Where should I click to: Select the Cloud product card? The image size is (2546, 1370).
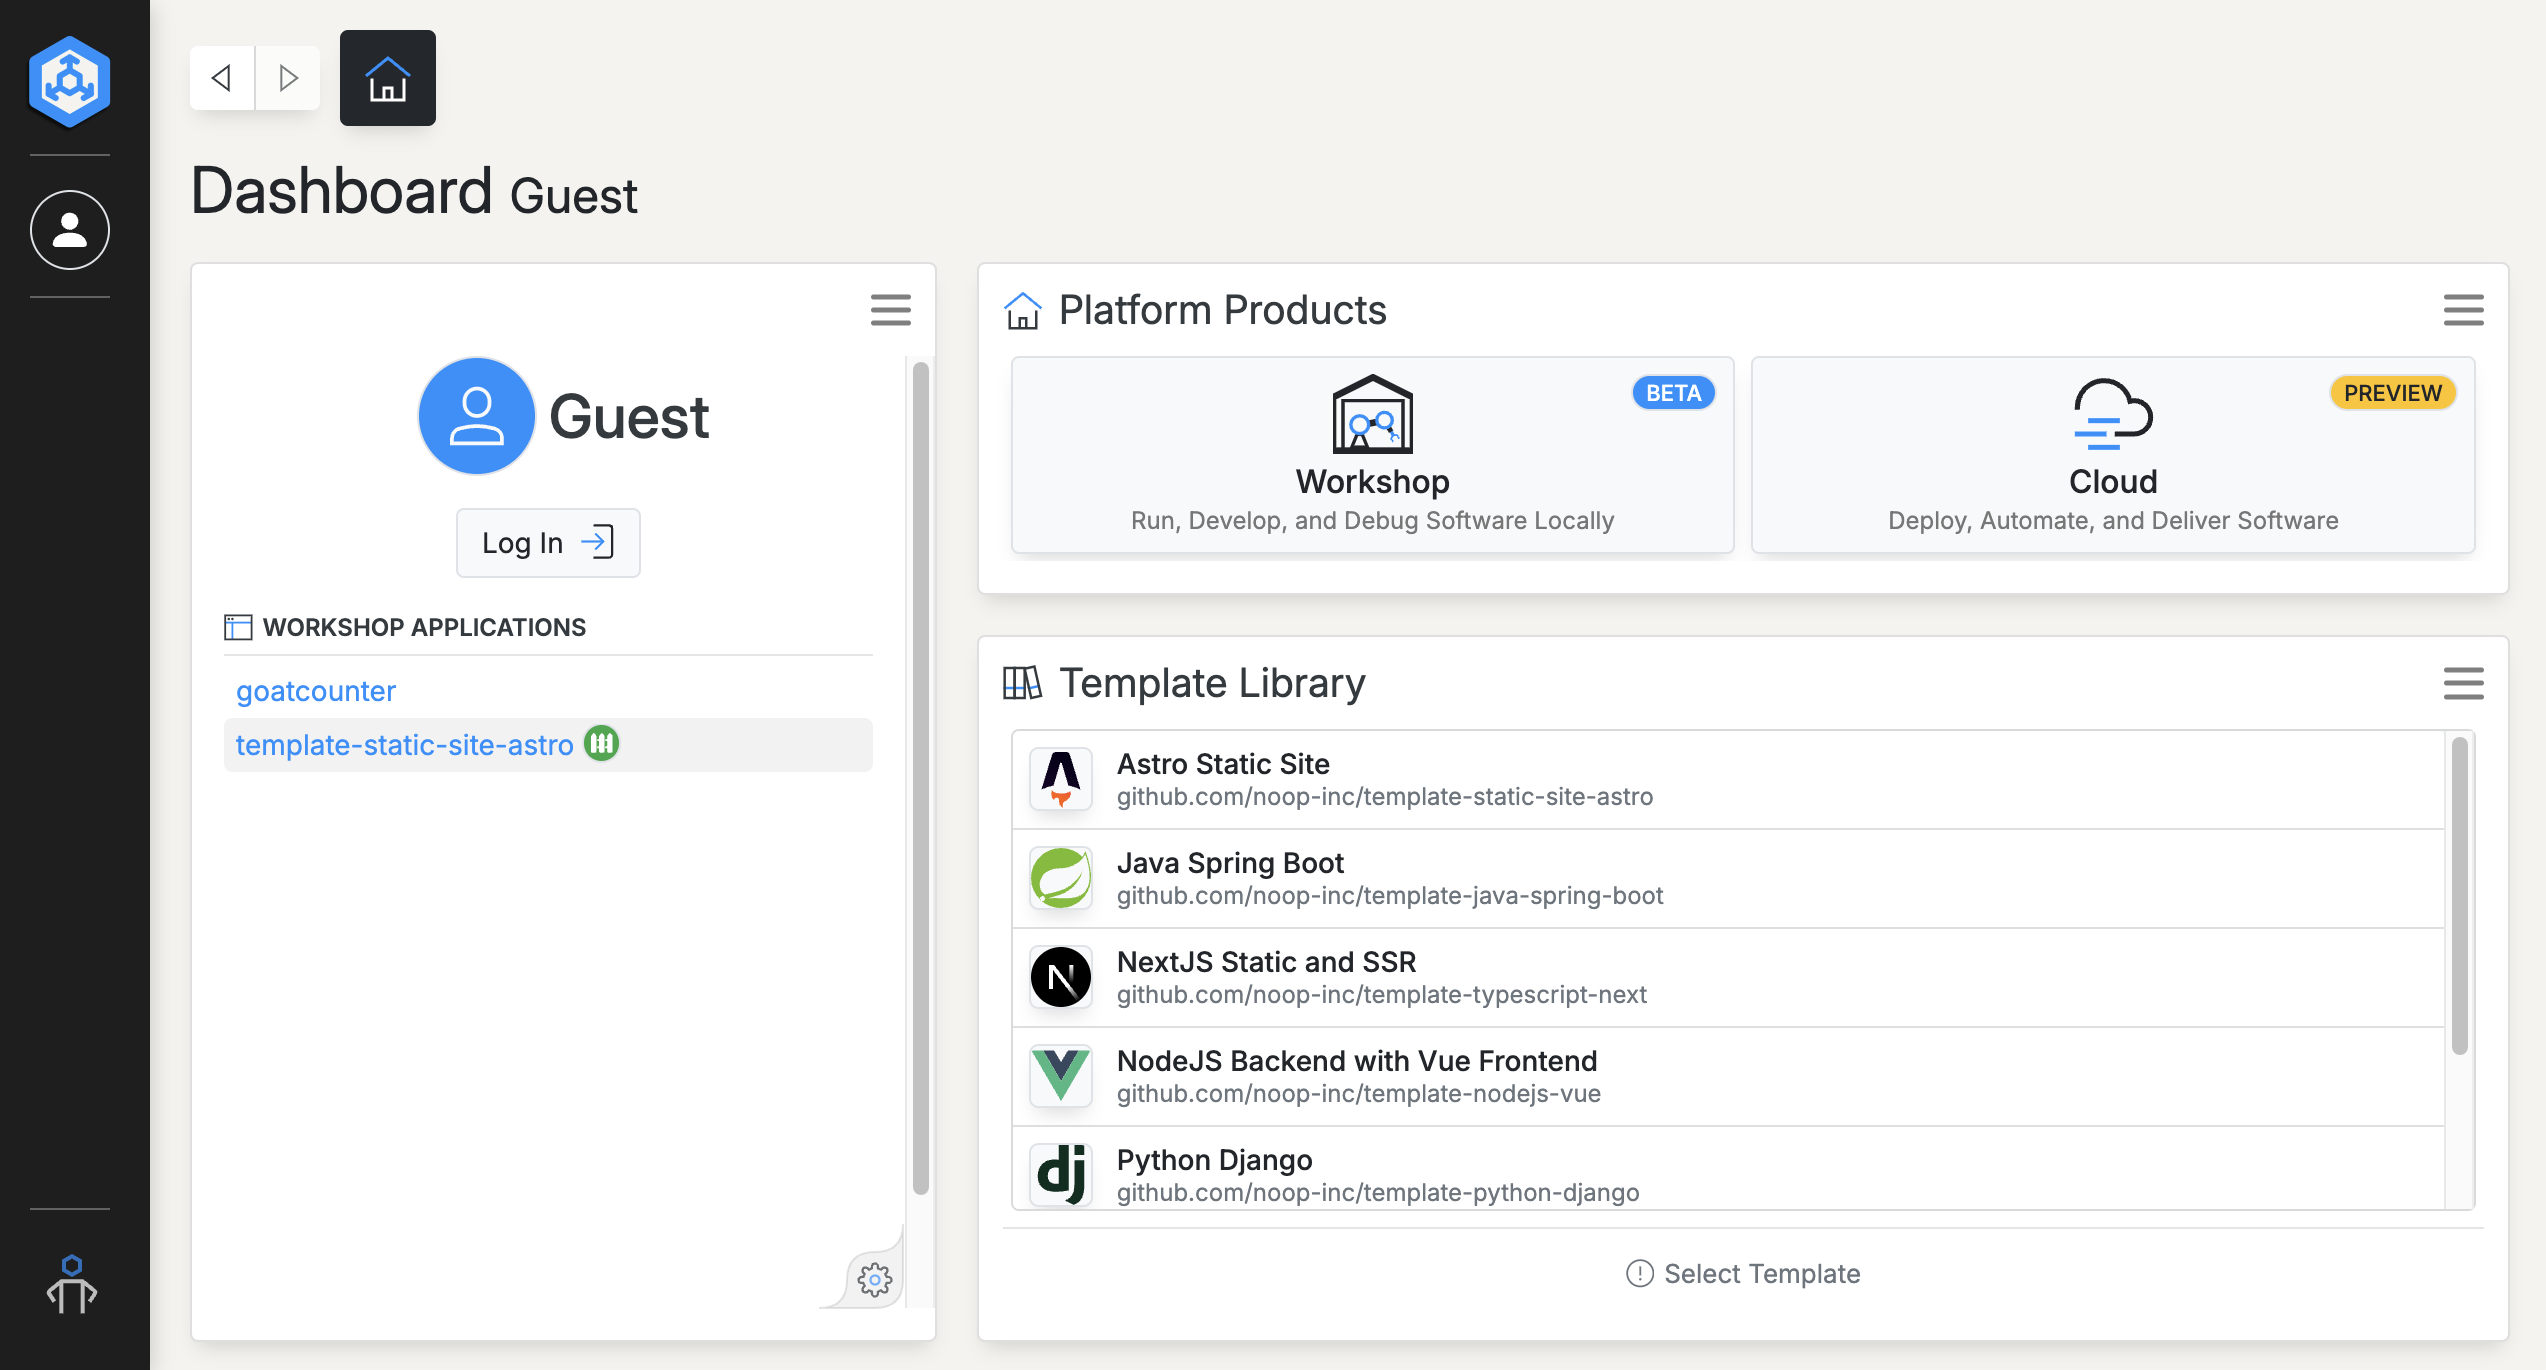[2112, 455]
